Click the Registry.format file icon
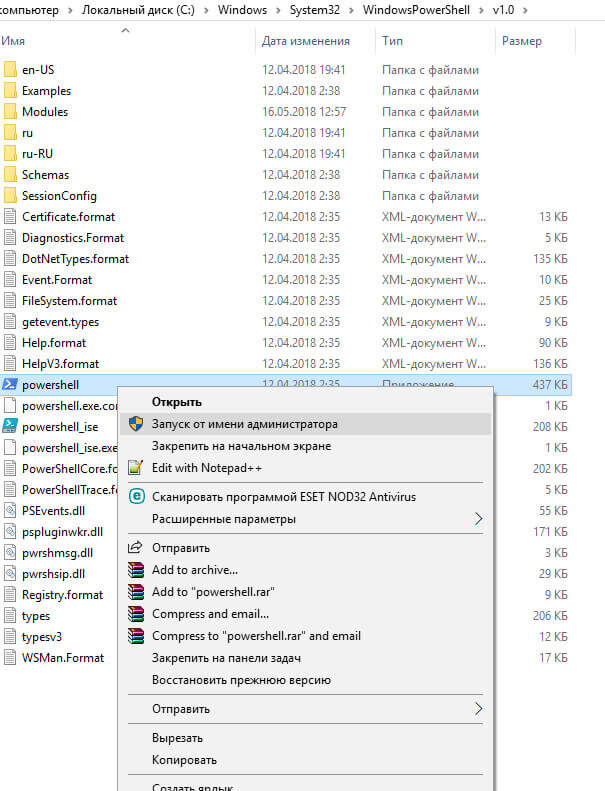Screen dimensions: 605x791 [10, 595]
